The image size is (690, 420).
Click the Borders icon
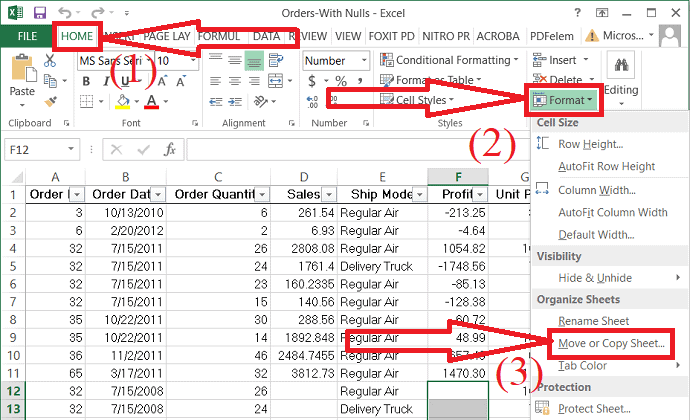point(86,102)
